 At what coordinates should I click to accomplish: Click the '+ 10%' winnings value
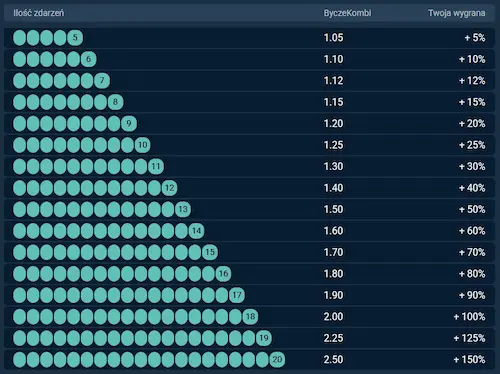[472, 59]
